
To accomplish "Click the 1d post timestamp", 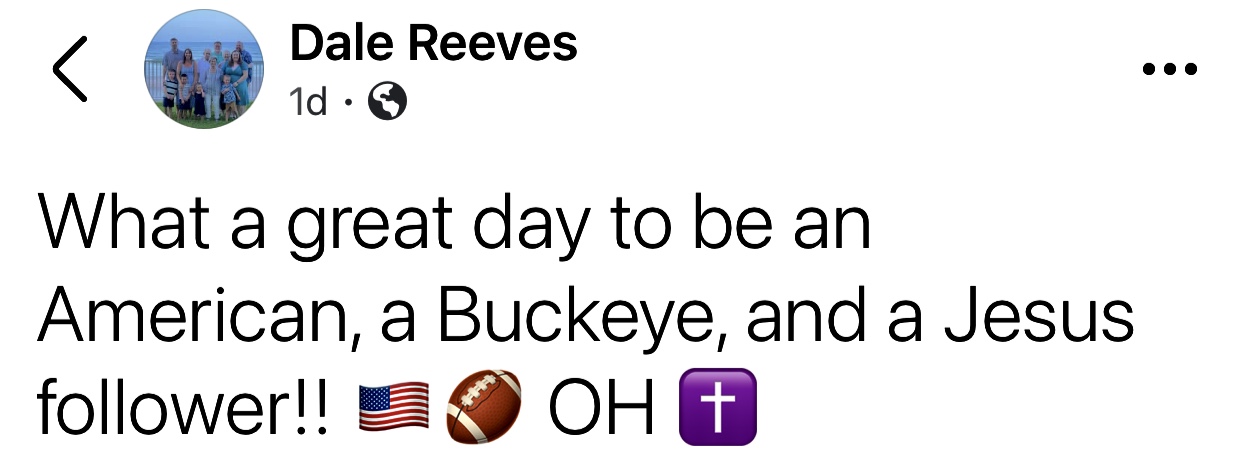I will pos(308,101).
